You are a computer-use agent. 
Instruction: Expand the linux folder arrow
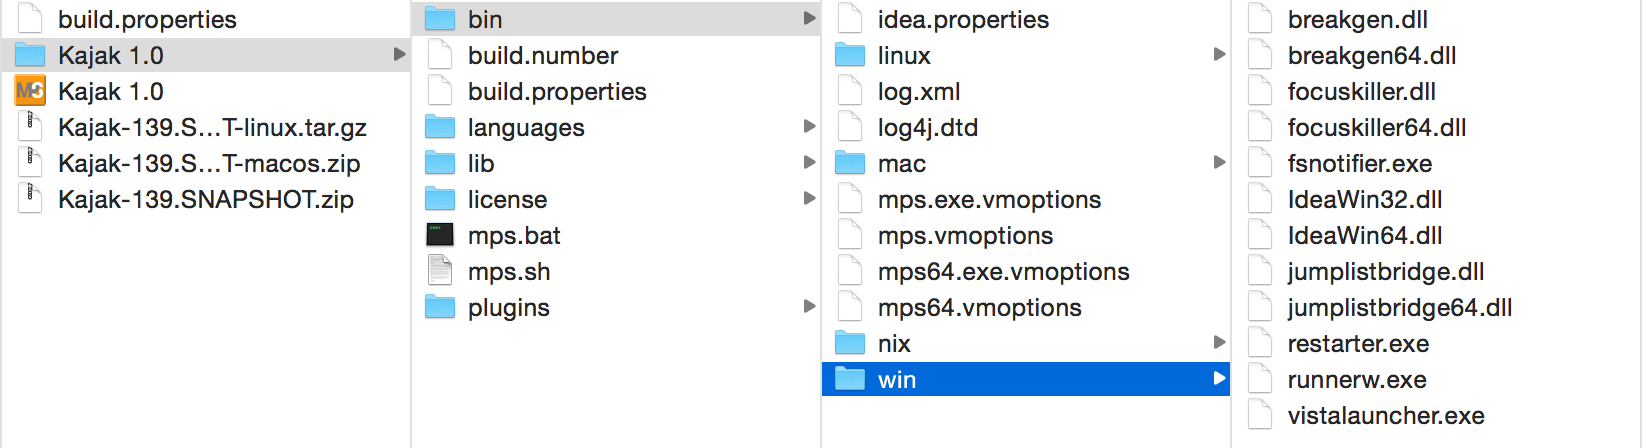point(1219,54)
